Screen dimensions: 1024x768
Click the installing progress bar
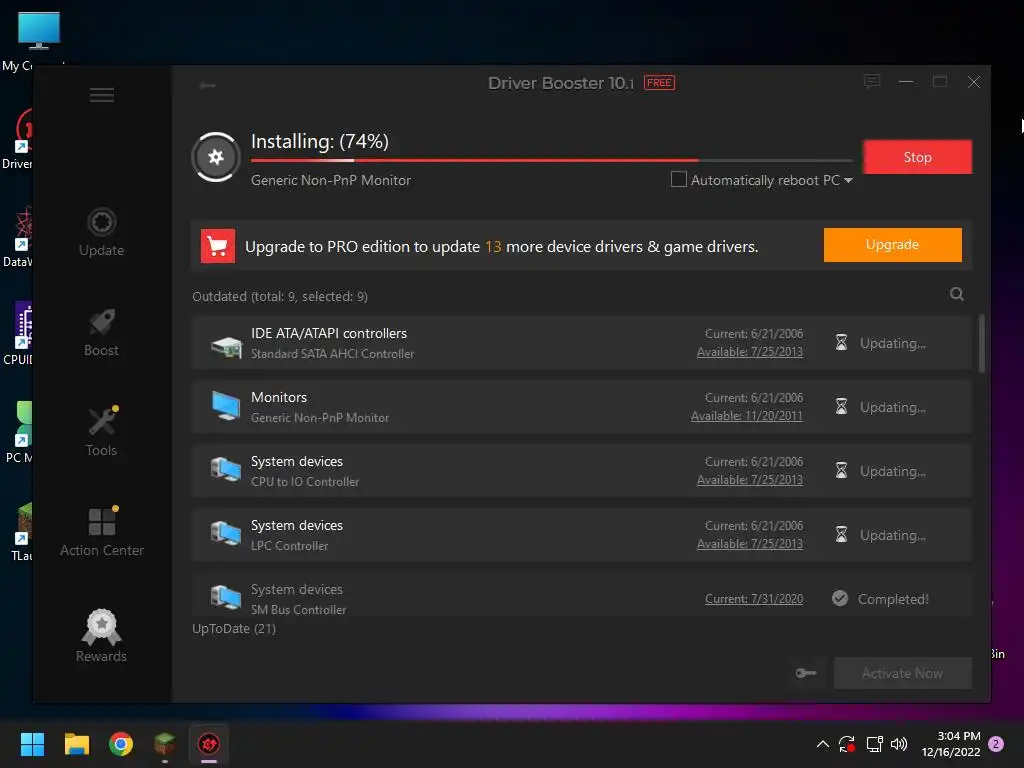551,160
